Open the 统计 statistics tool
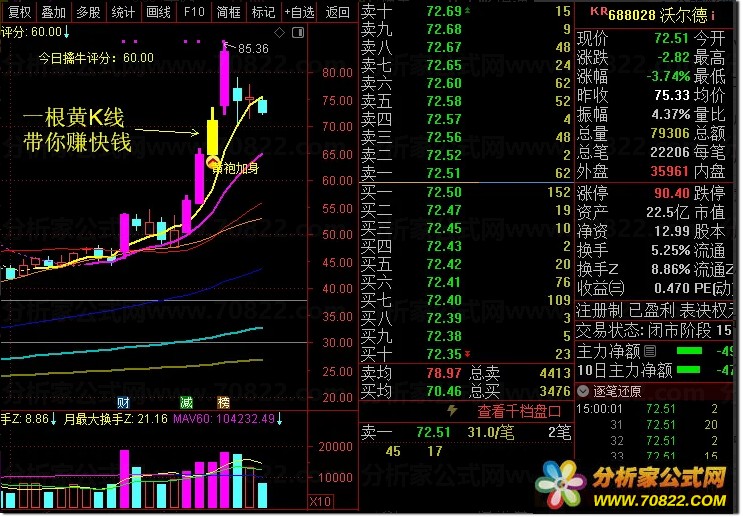 coord(123,12)
